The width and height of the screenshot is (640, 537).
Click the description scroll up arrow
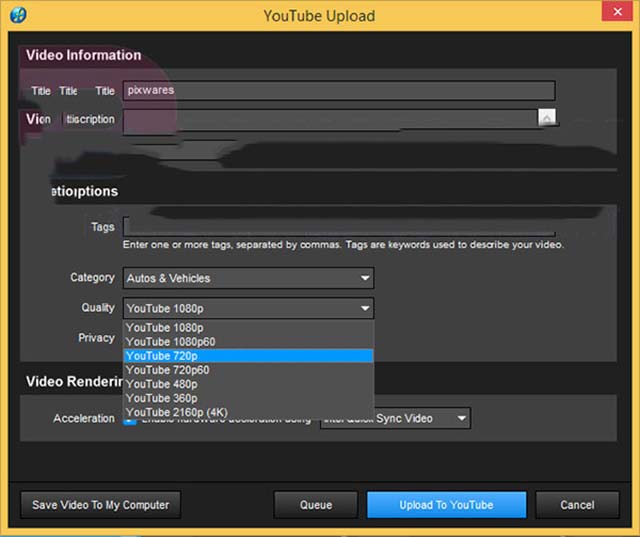coord(547,118)
